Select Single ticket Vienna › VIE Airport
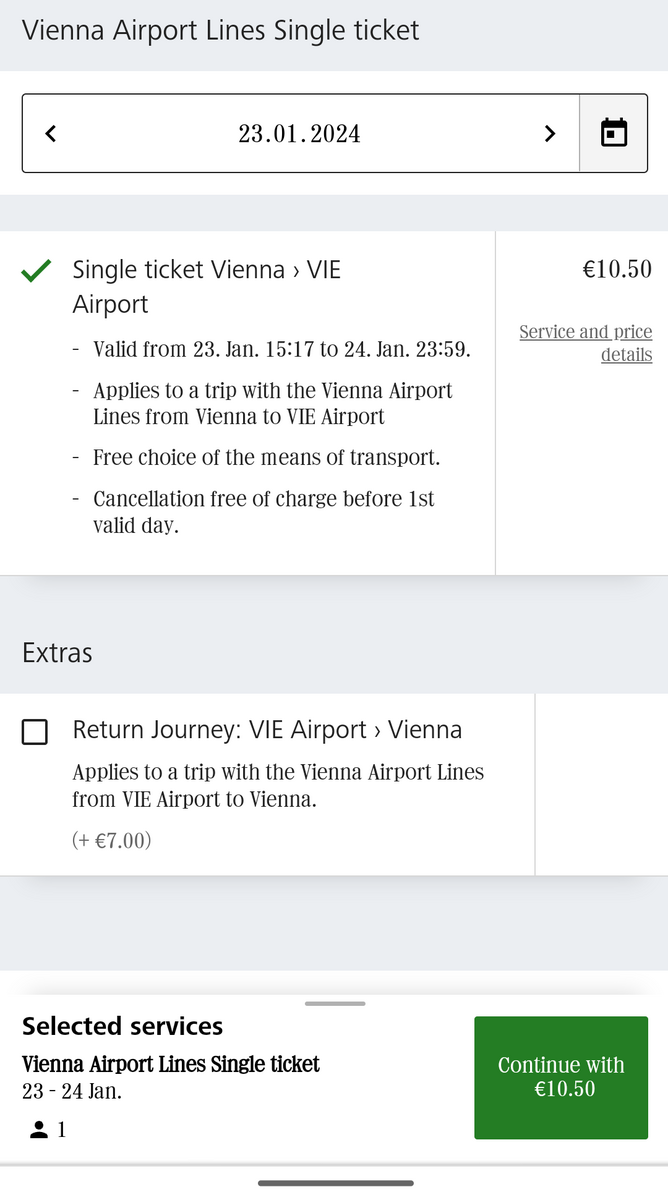668x1200 pixels. click(207, 287)
